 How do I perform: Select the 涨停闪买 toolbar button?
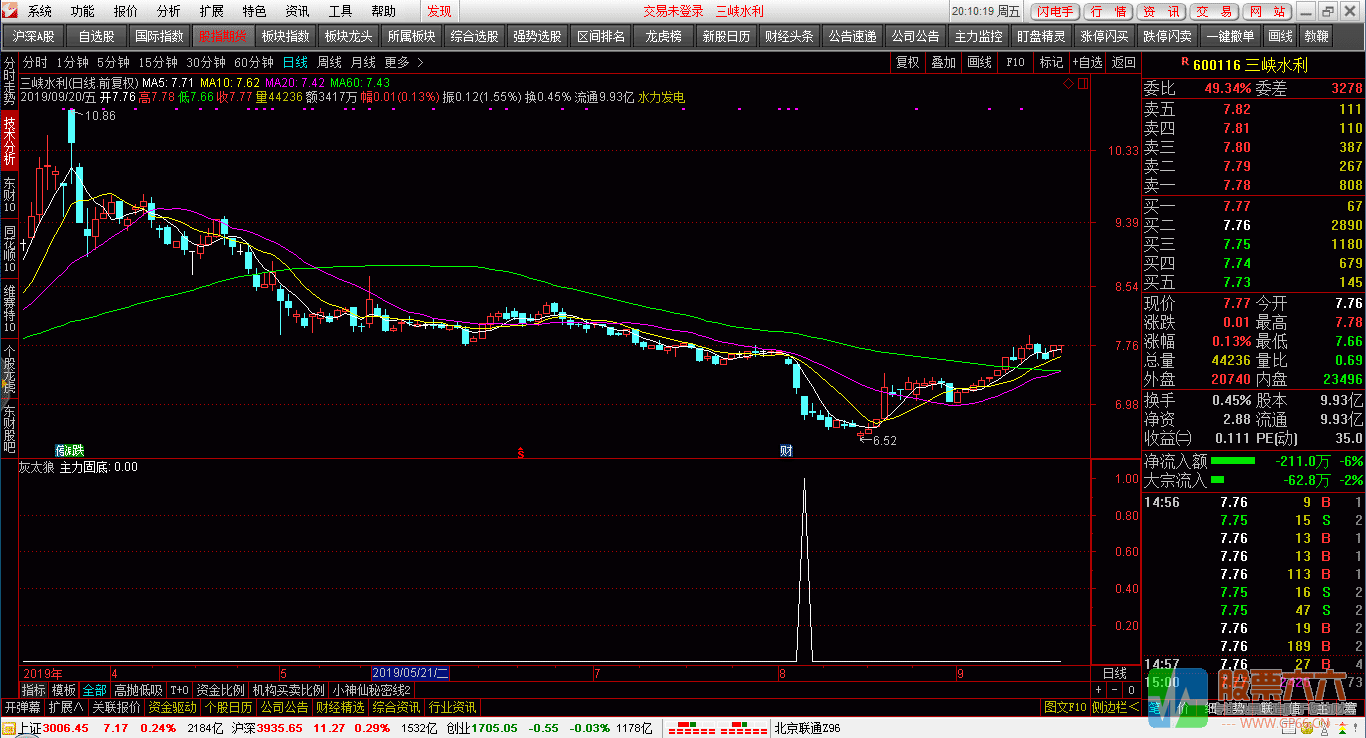click(1104, 36)
